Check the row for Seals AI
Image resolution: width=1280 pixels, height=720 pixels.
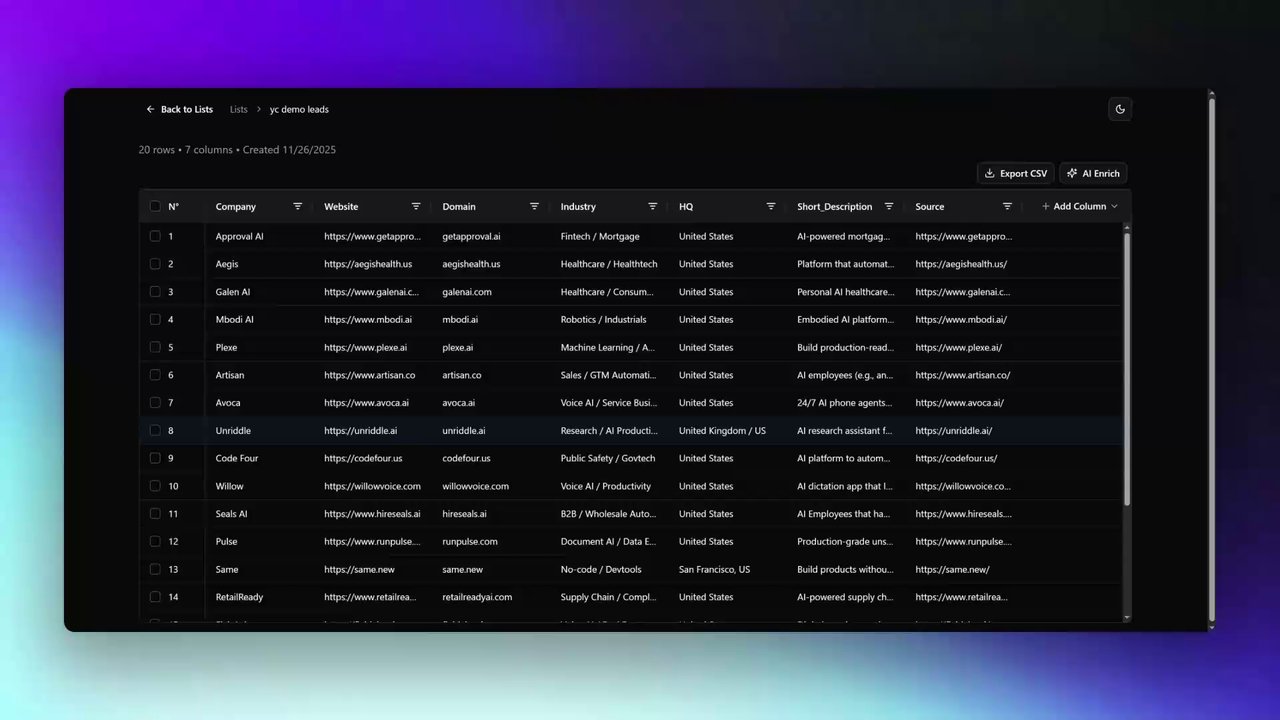(x=155, y=513)
